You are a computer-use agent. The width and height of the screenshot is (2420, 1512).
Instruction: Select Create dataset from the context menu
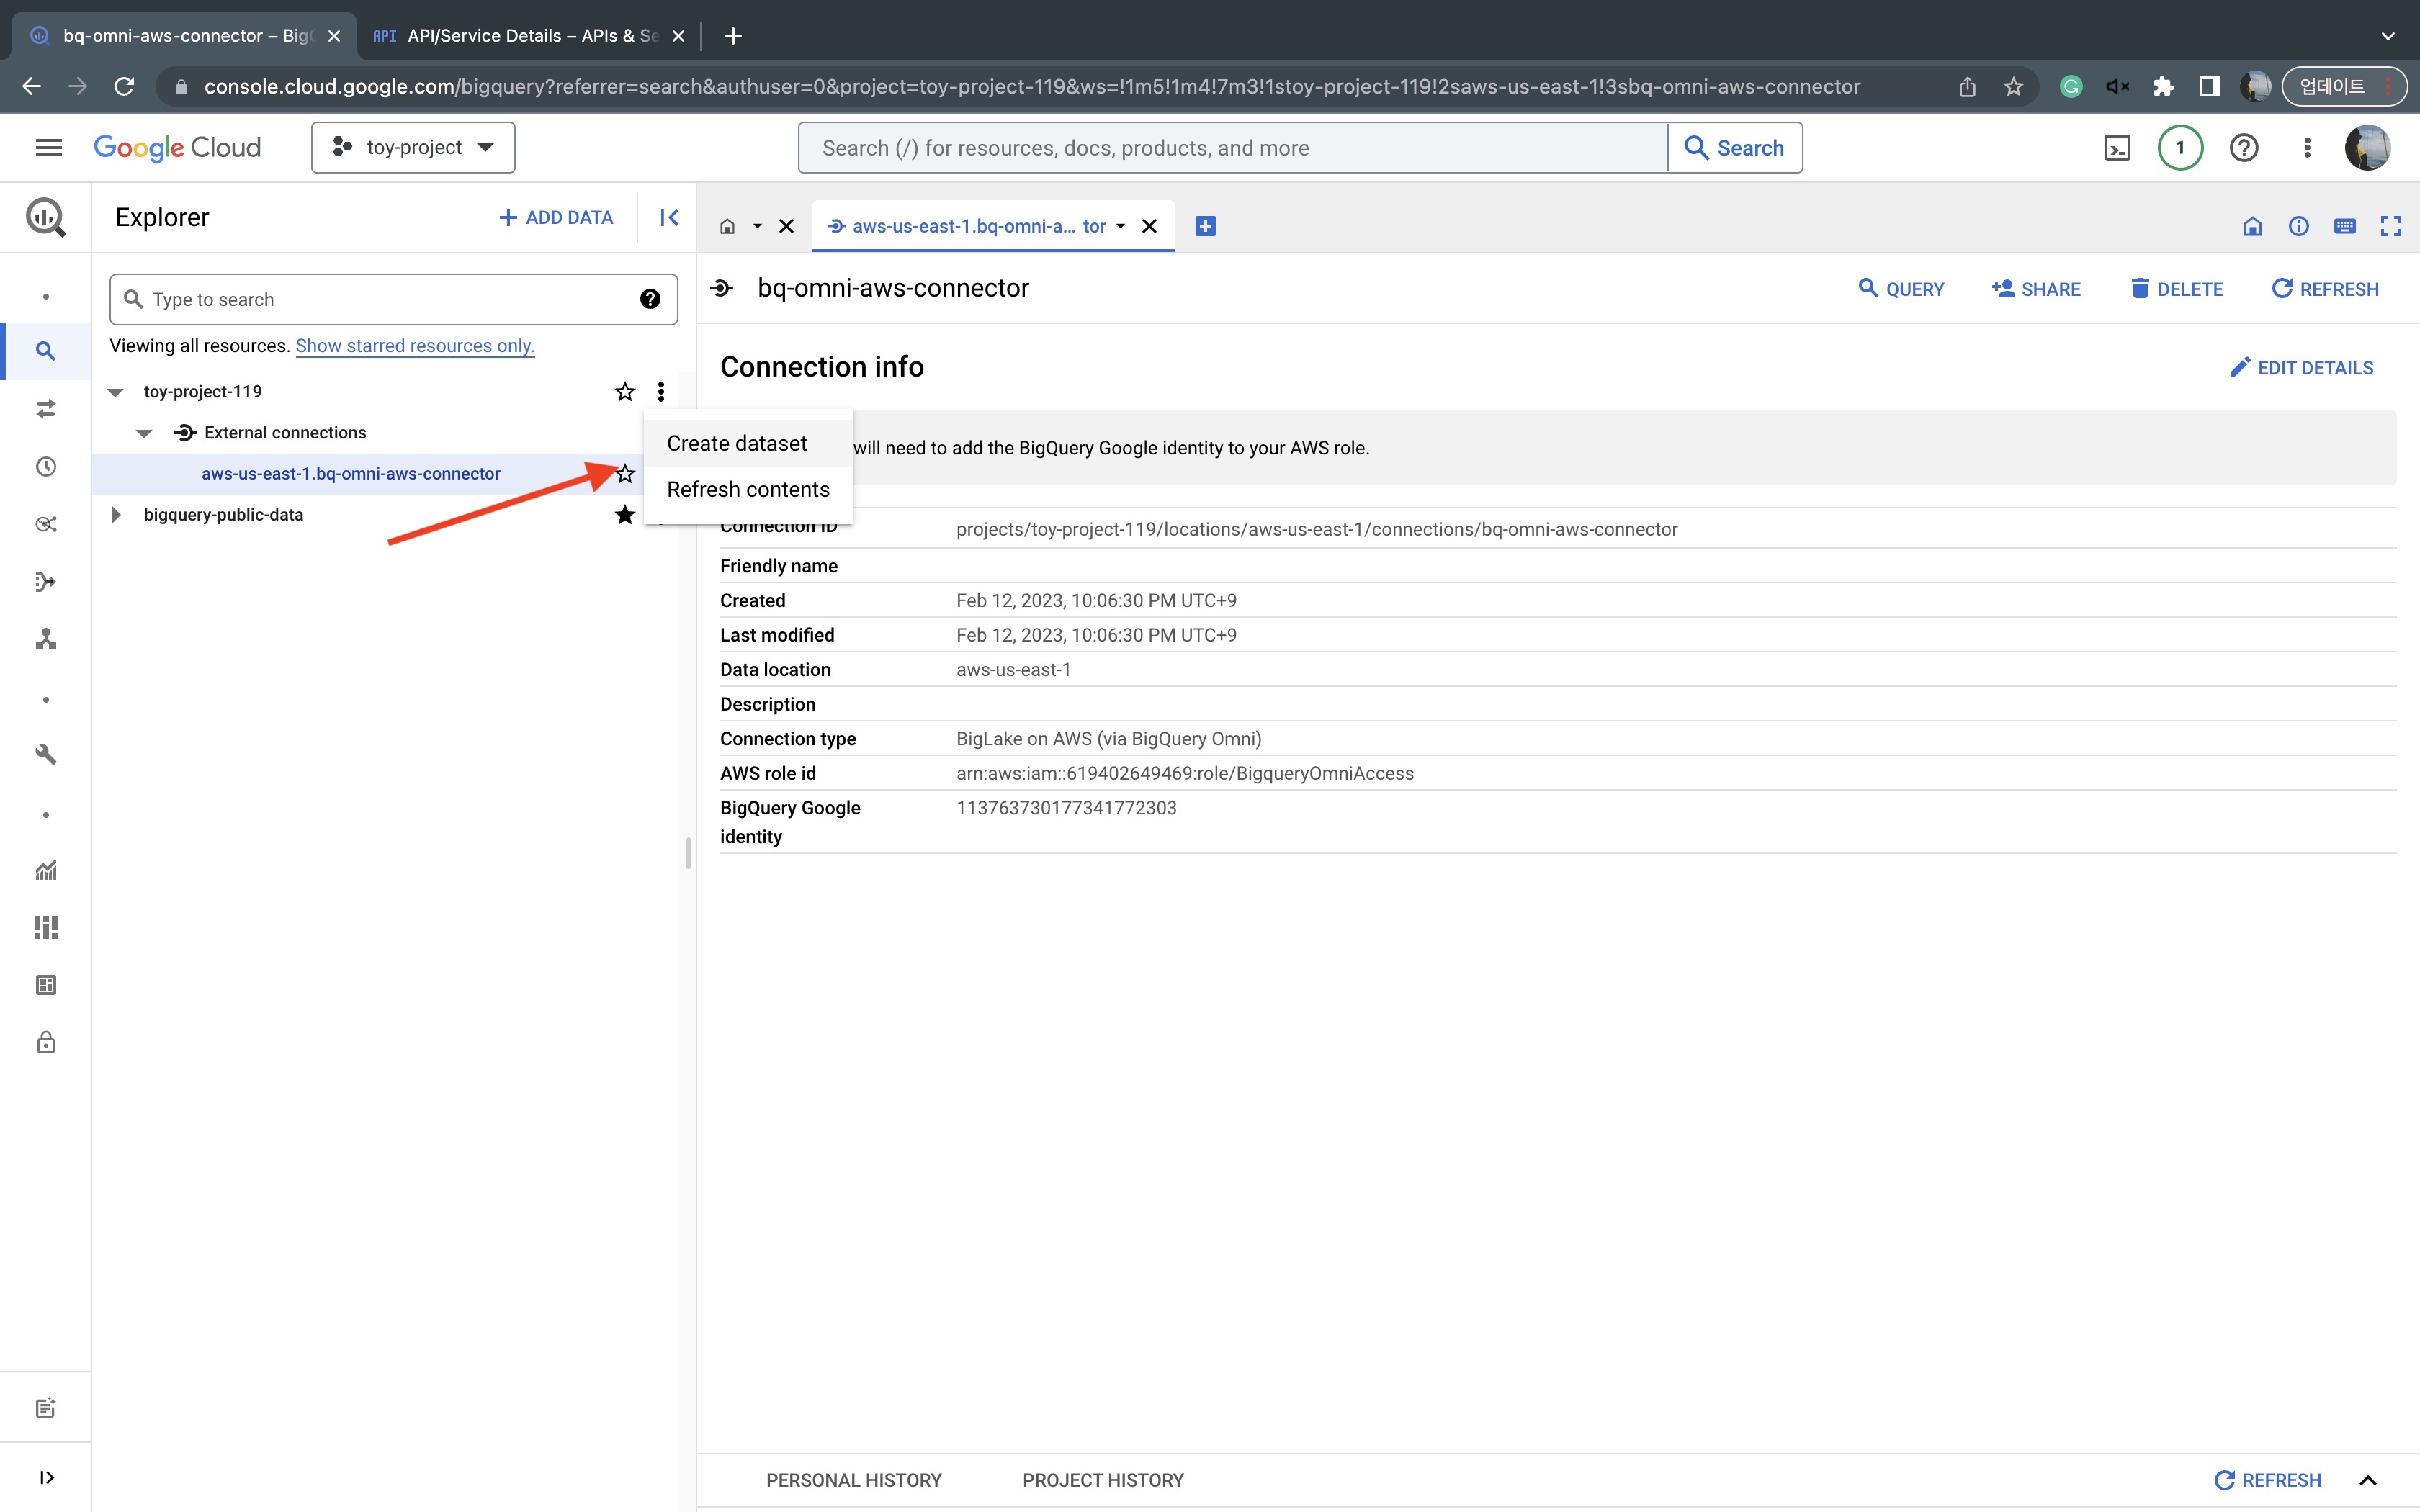click(x=737, y=443)
